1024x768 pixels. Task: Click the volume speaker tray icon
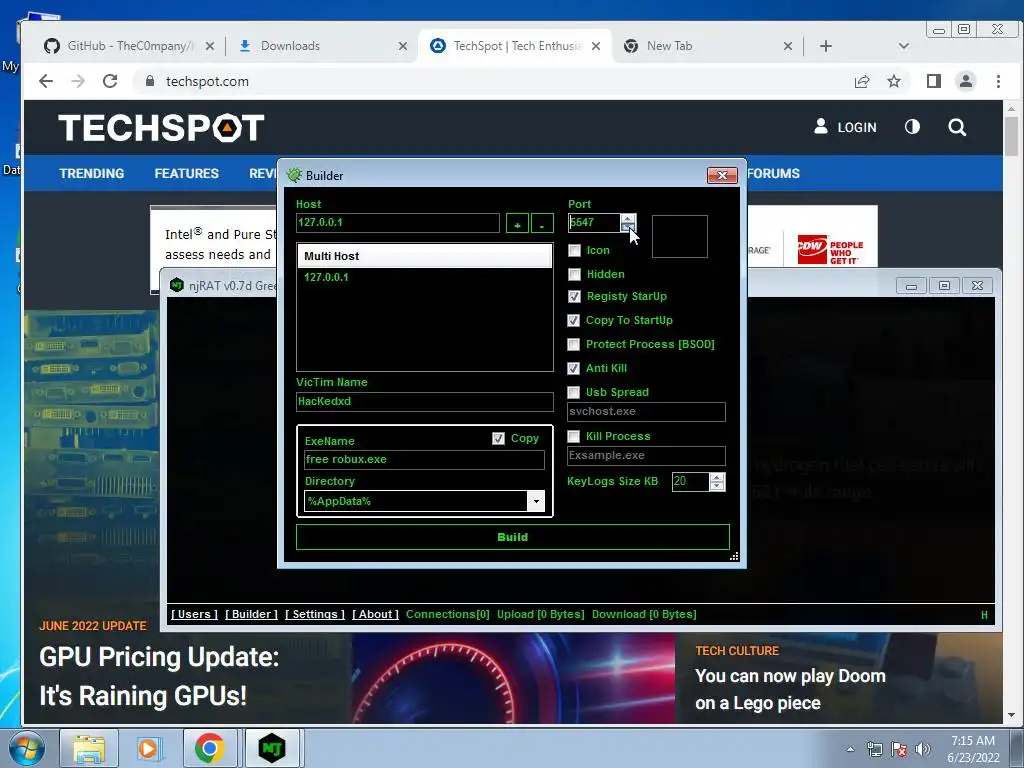click(x=923, y=749)
